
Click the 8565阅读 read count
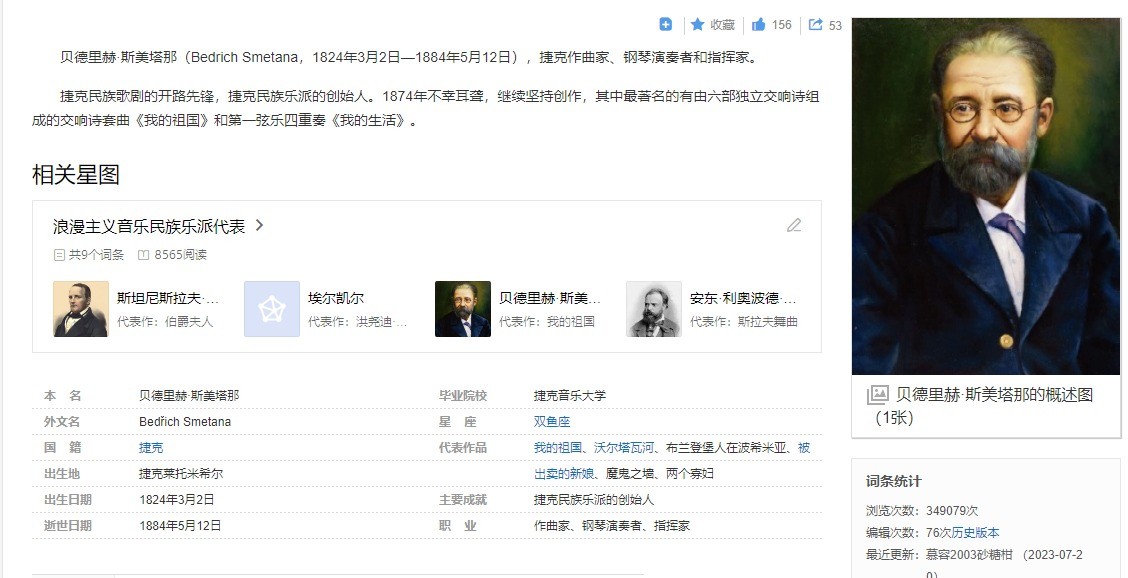[181, 255]
